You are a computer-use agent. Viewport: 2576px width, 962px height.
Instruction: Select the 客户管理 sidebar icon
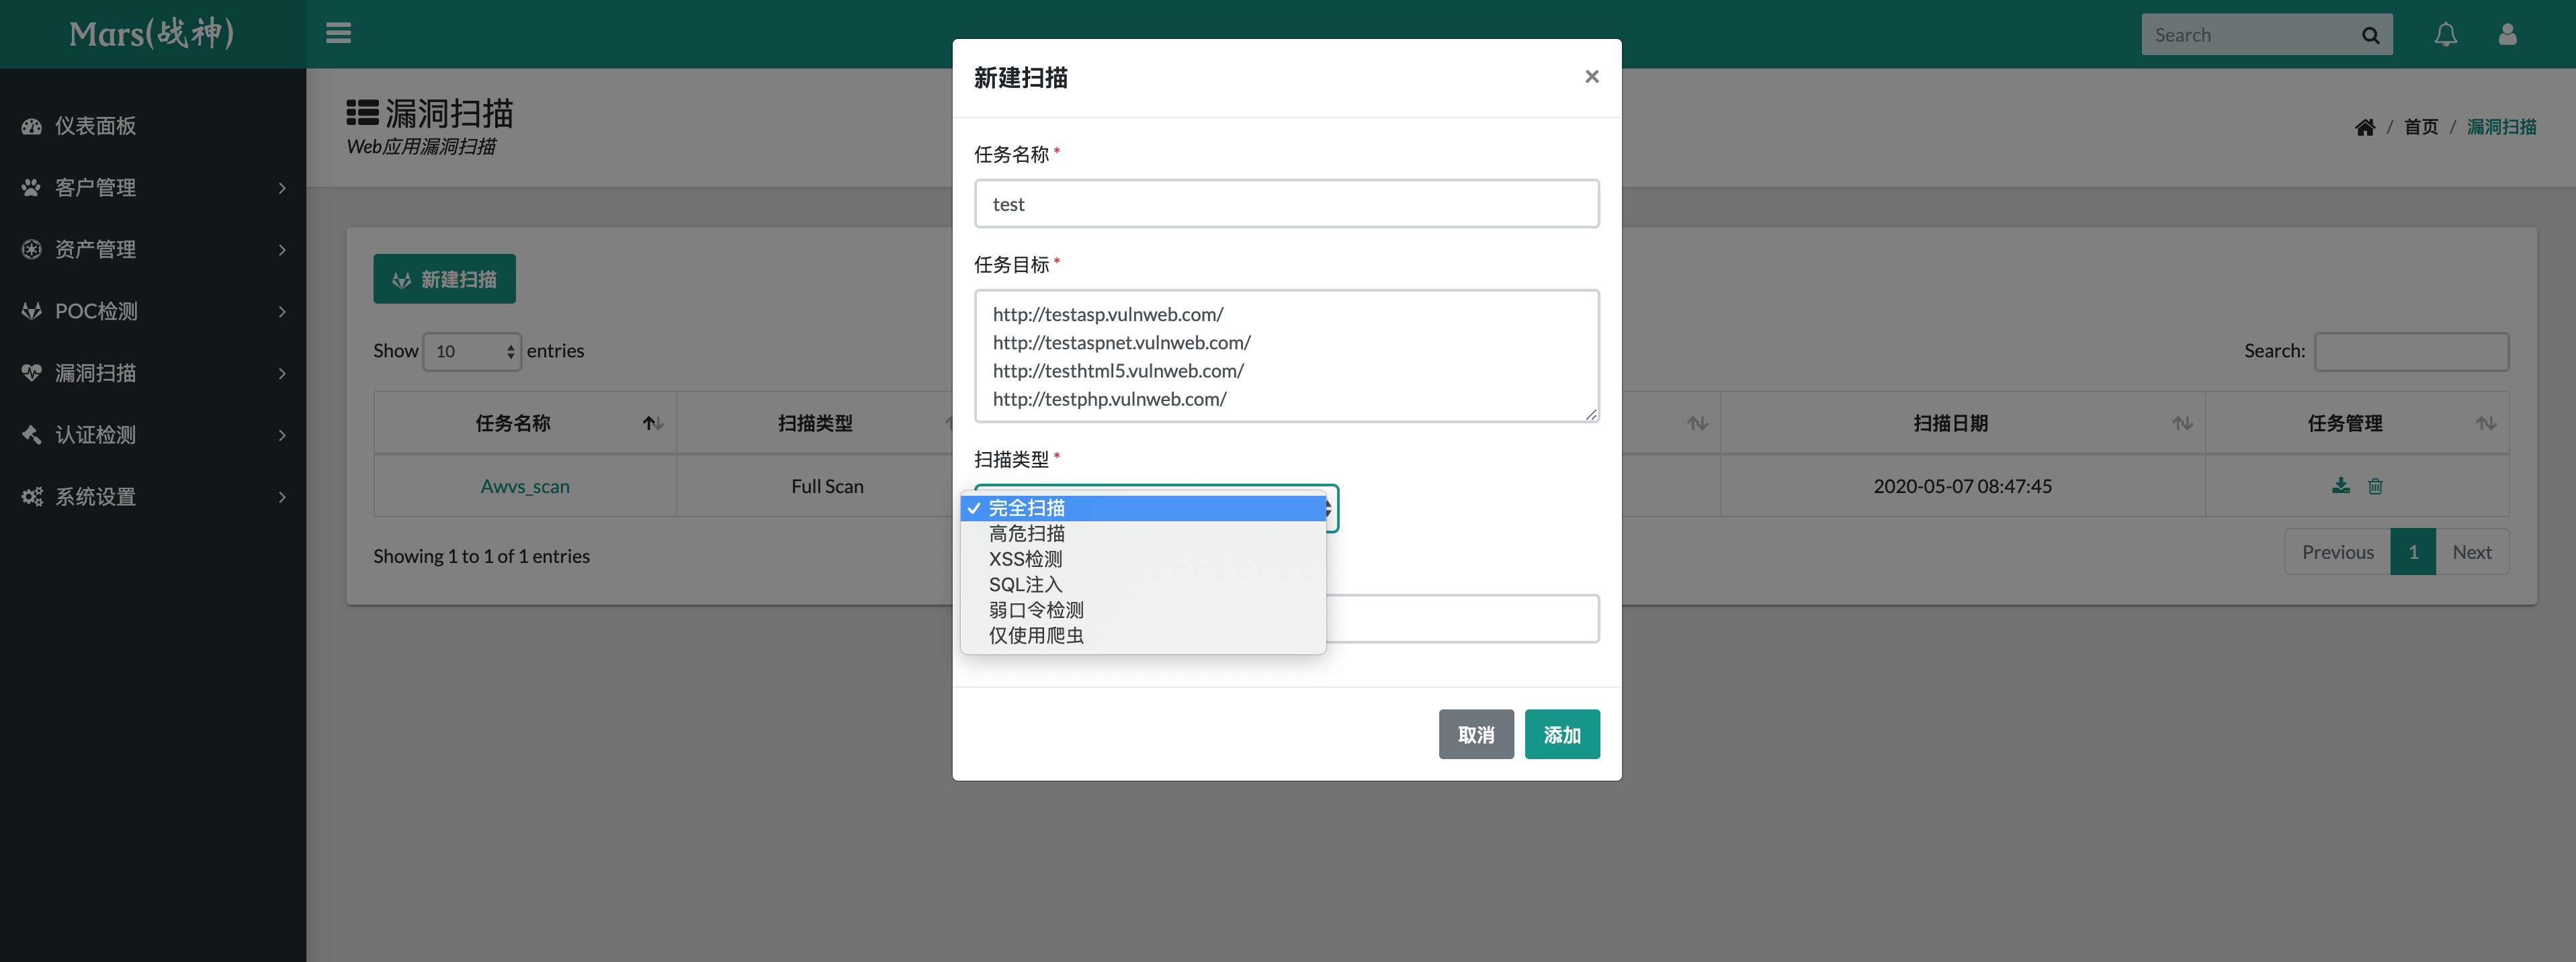point(30,187)
